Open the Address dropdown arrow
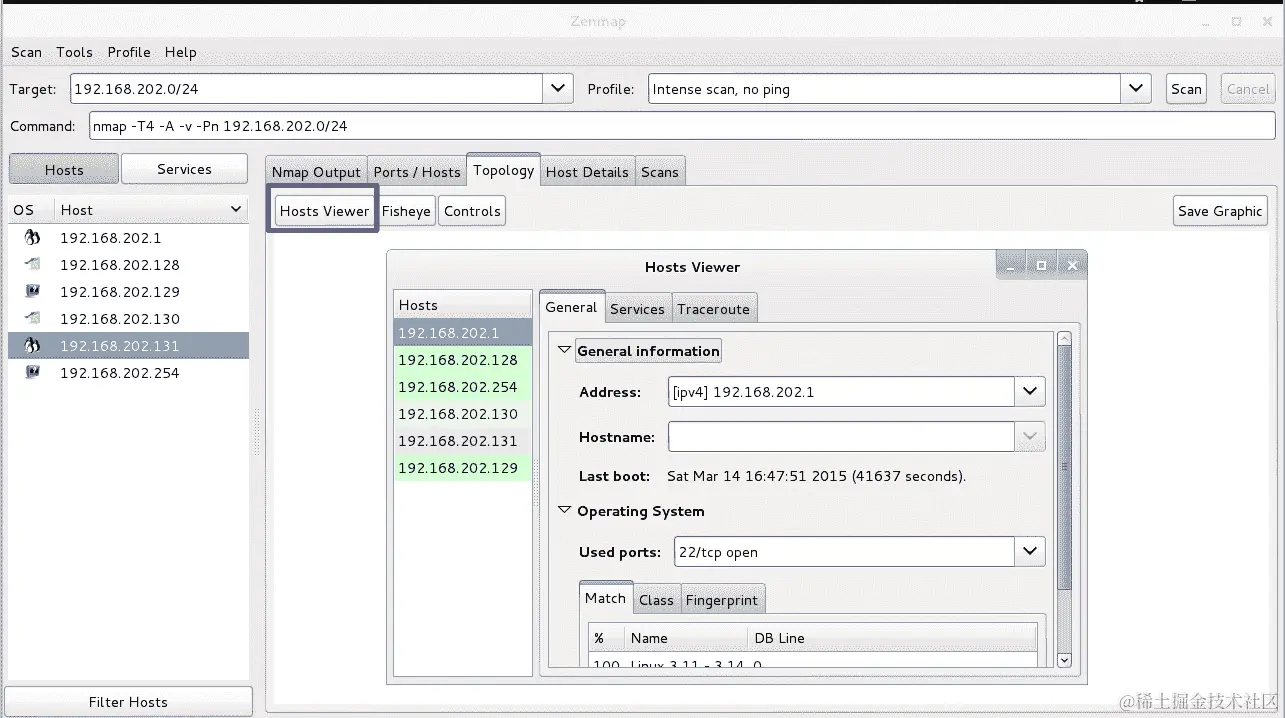Screen dimensions: 1285x718 (x=1030, y=392)
